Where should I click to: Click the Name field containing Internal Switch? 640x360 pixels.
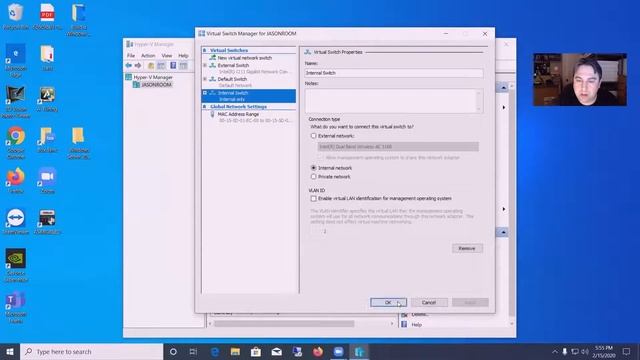[394, 73]
